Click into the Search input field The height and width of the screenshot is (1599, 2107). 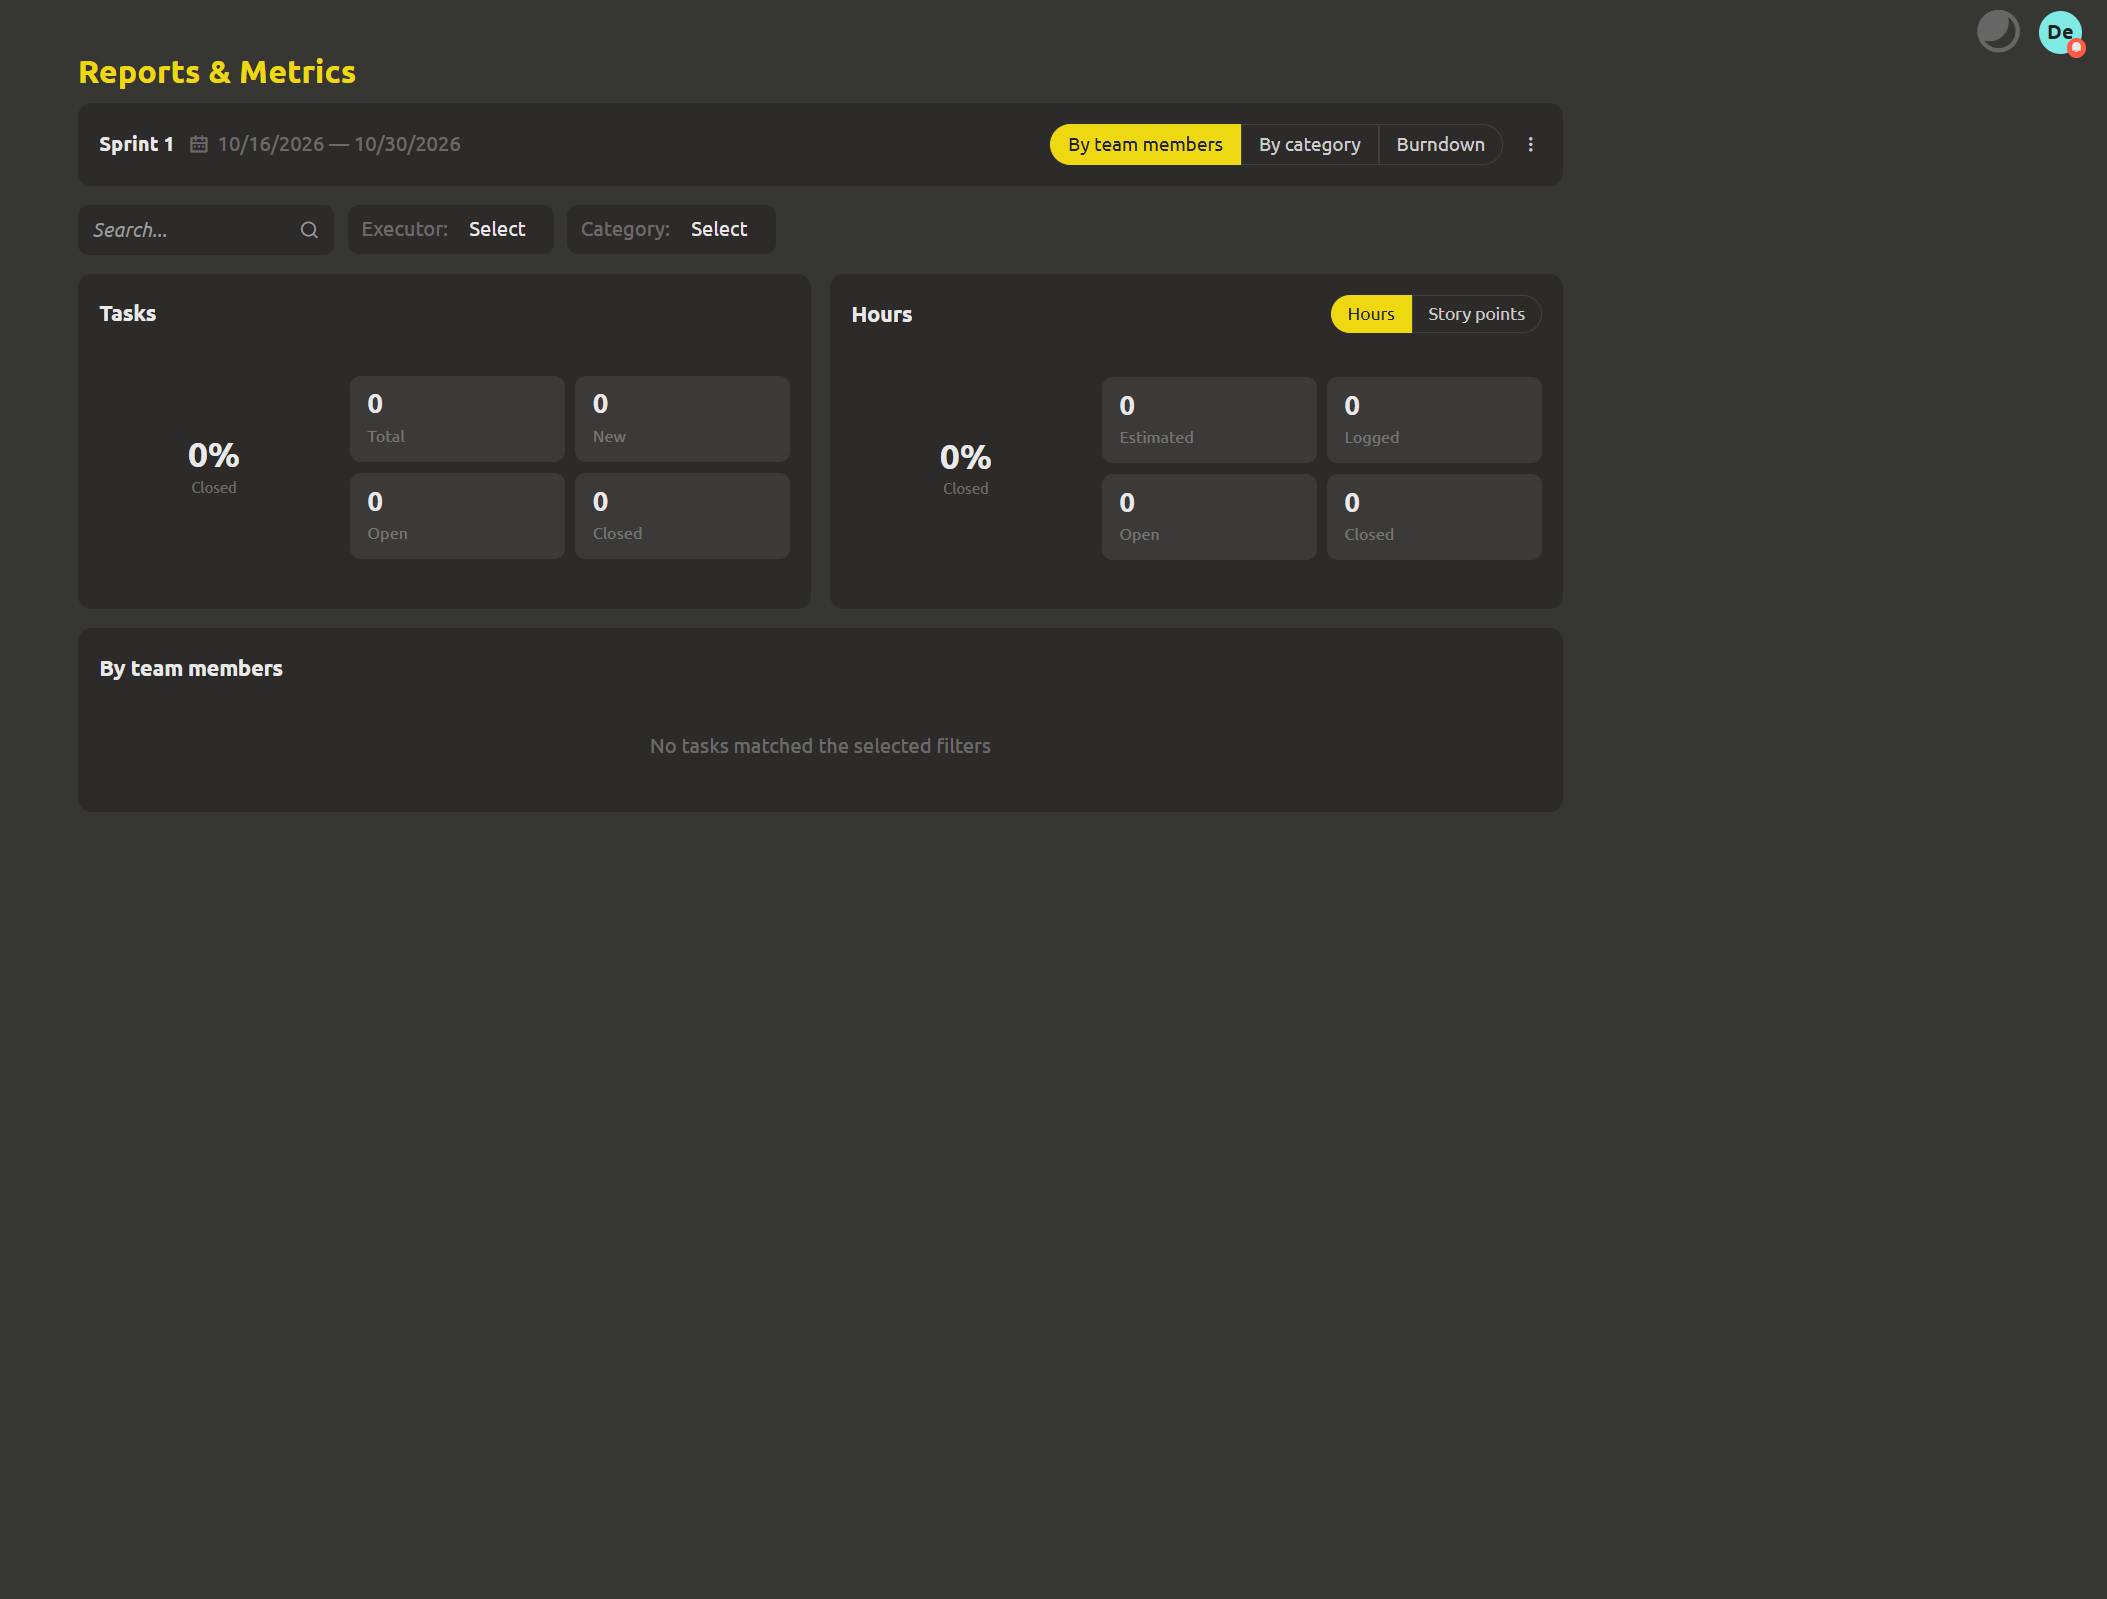206,230
